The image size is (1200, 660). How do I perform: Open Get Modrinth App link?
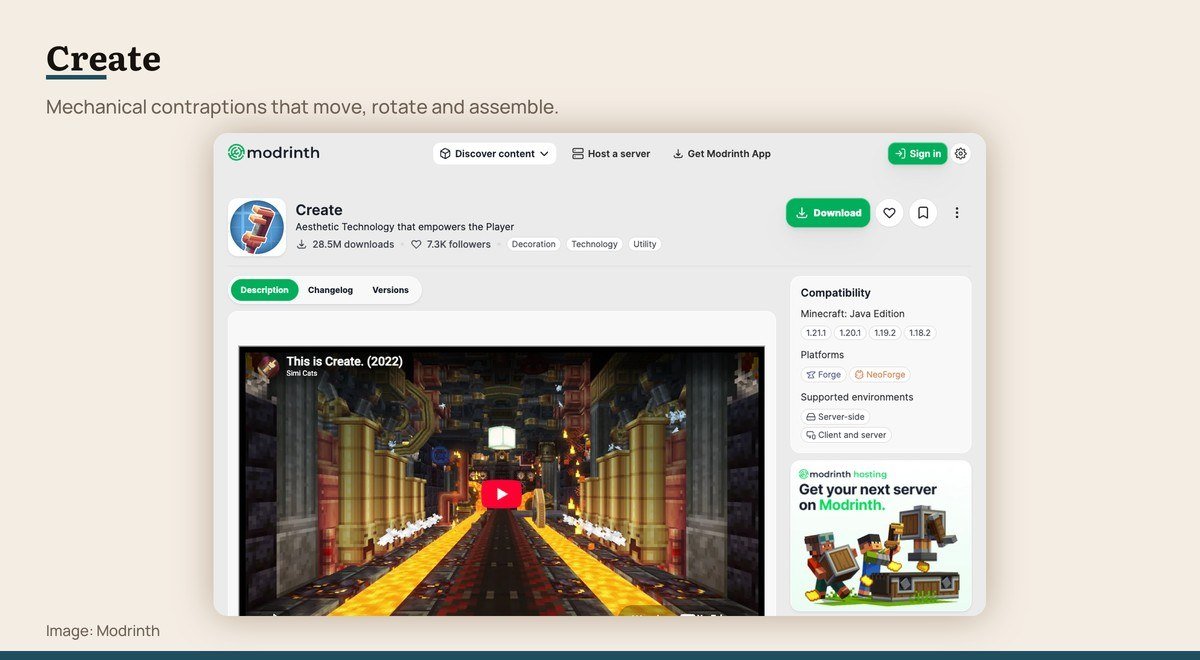tap(721, 154)
